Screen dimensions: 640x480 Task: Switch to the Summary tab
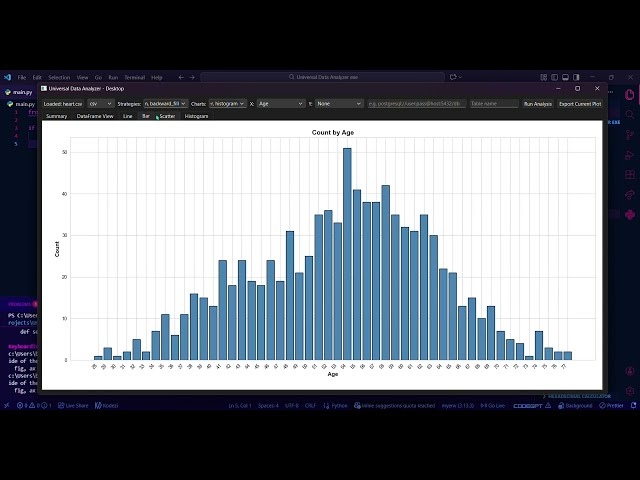[x=56, y=116]
